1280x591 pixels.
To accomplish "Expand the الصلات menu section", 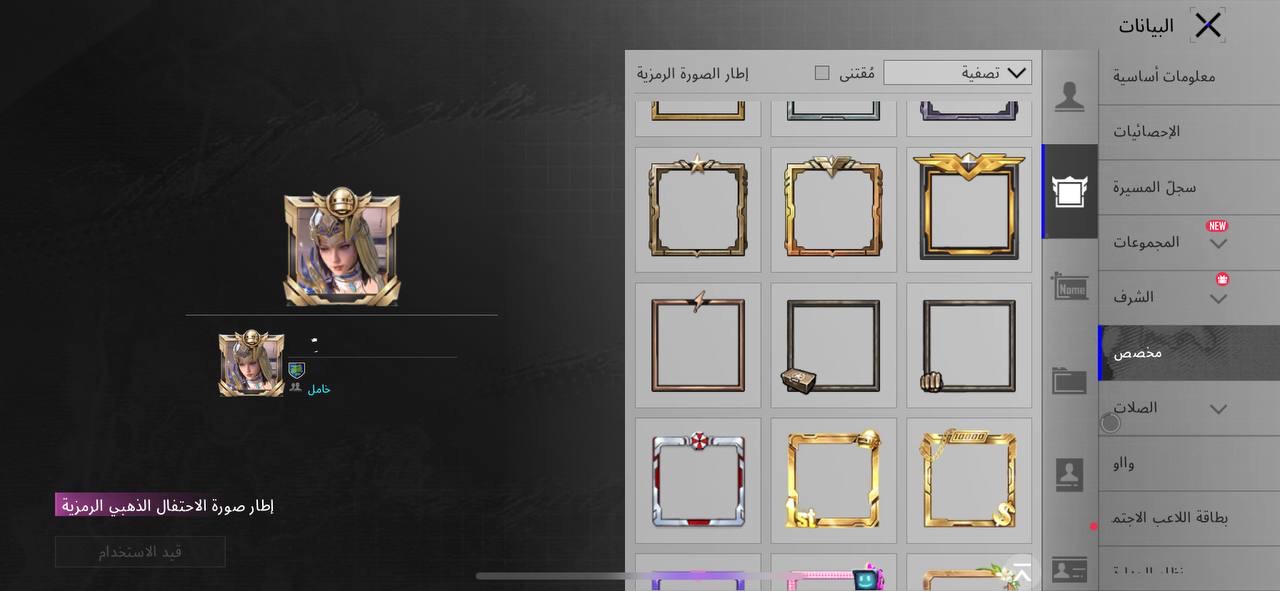I will pos(1189,408).
